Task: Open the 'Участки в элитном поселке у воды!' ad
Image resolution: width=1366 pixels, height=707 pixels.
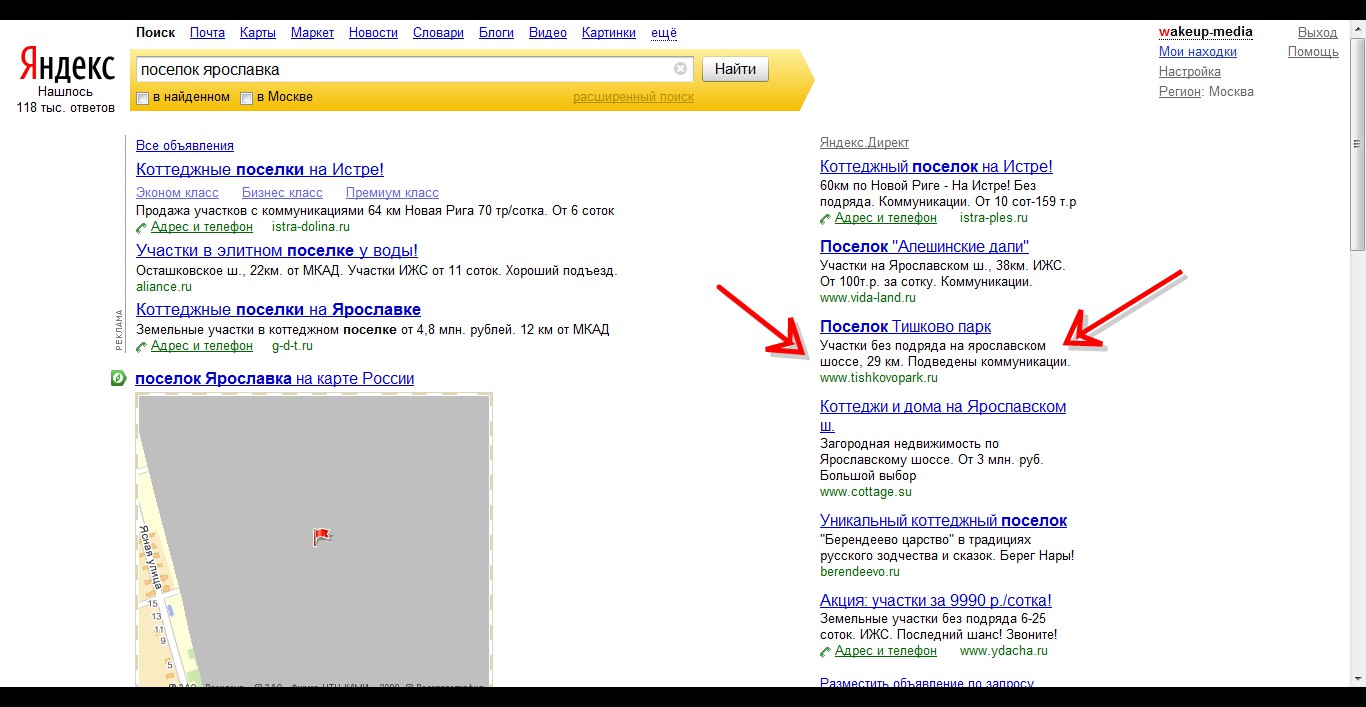Action: coord(277,250)
